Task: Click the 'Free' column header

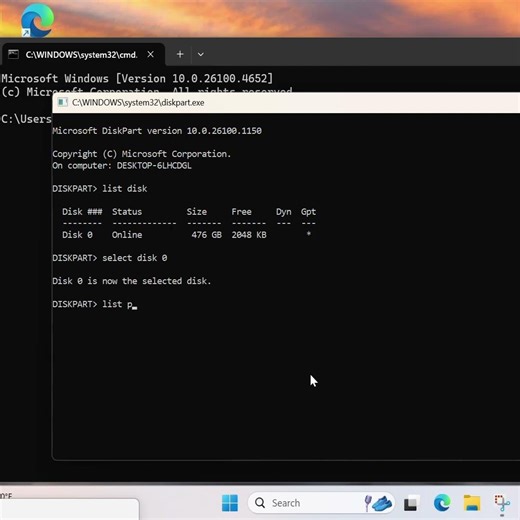Action: [x=242, y=212]
